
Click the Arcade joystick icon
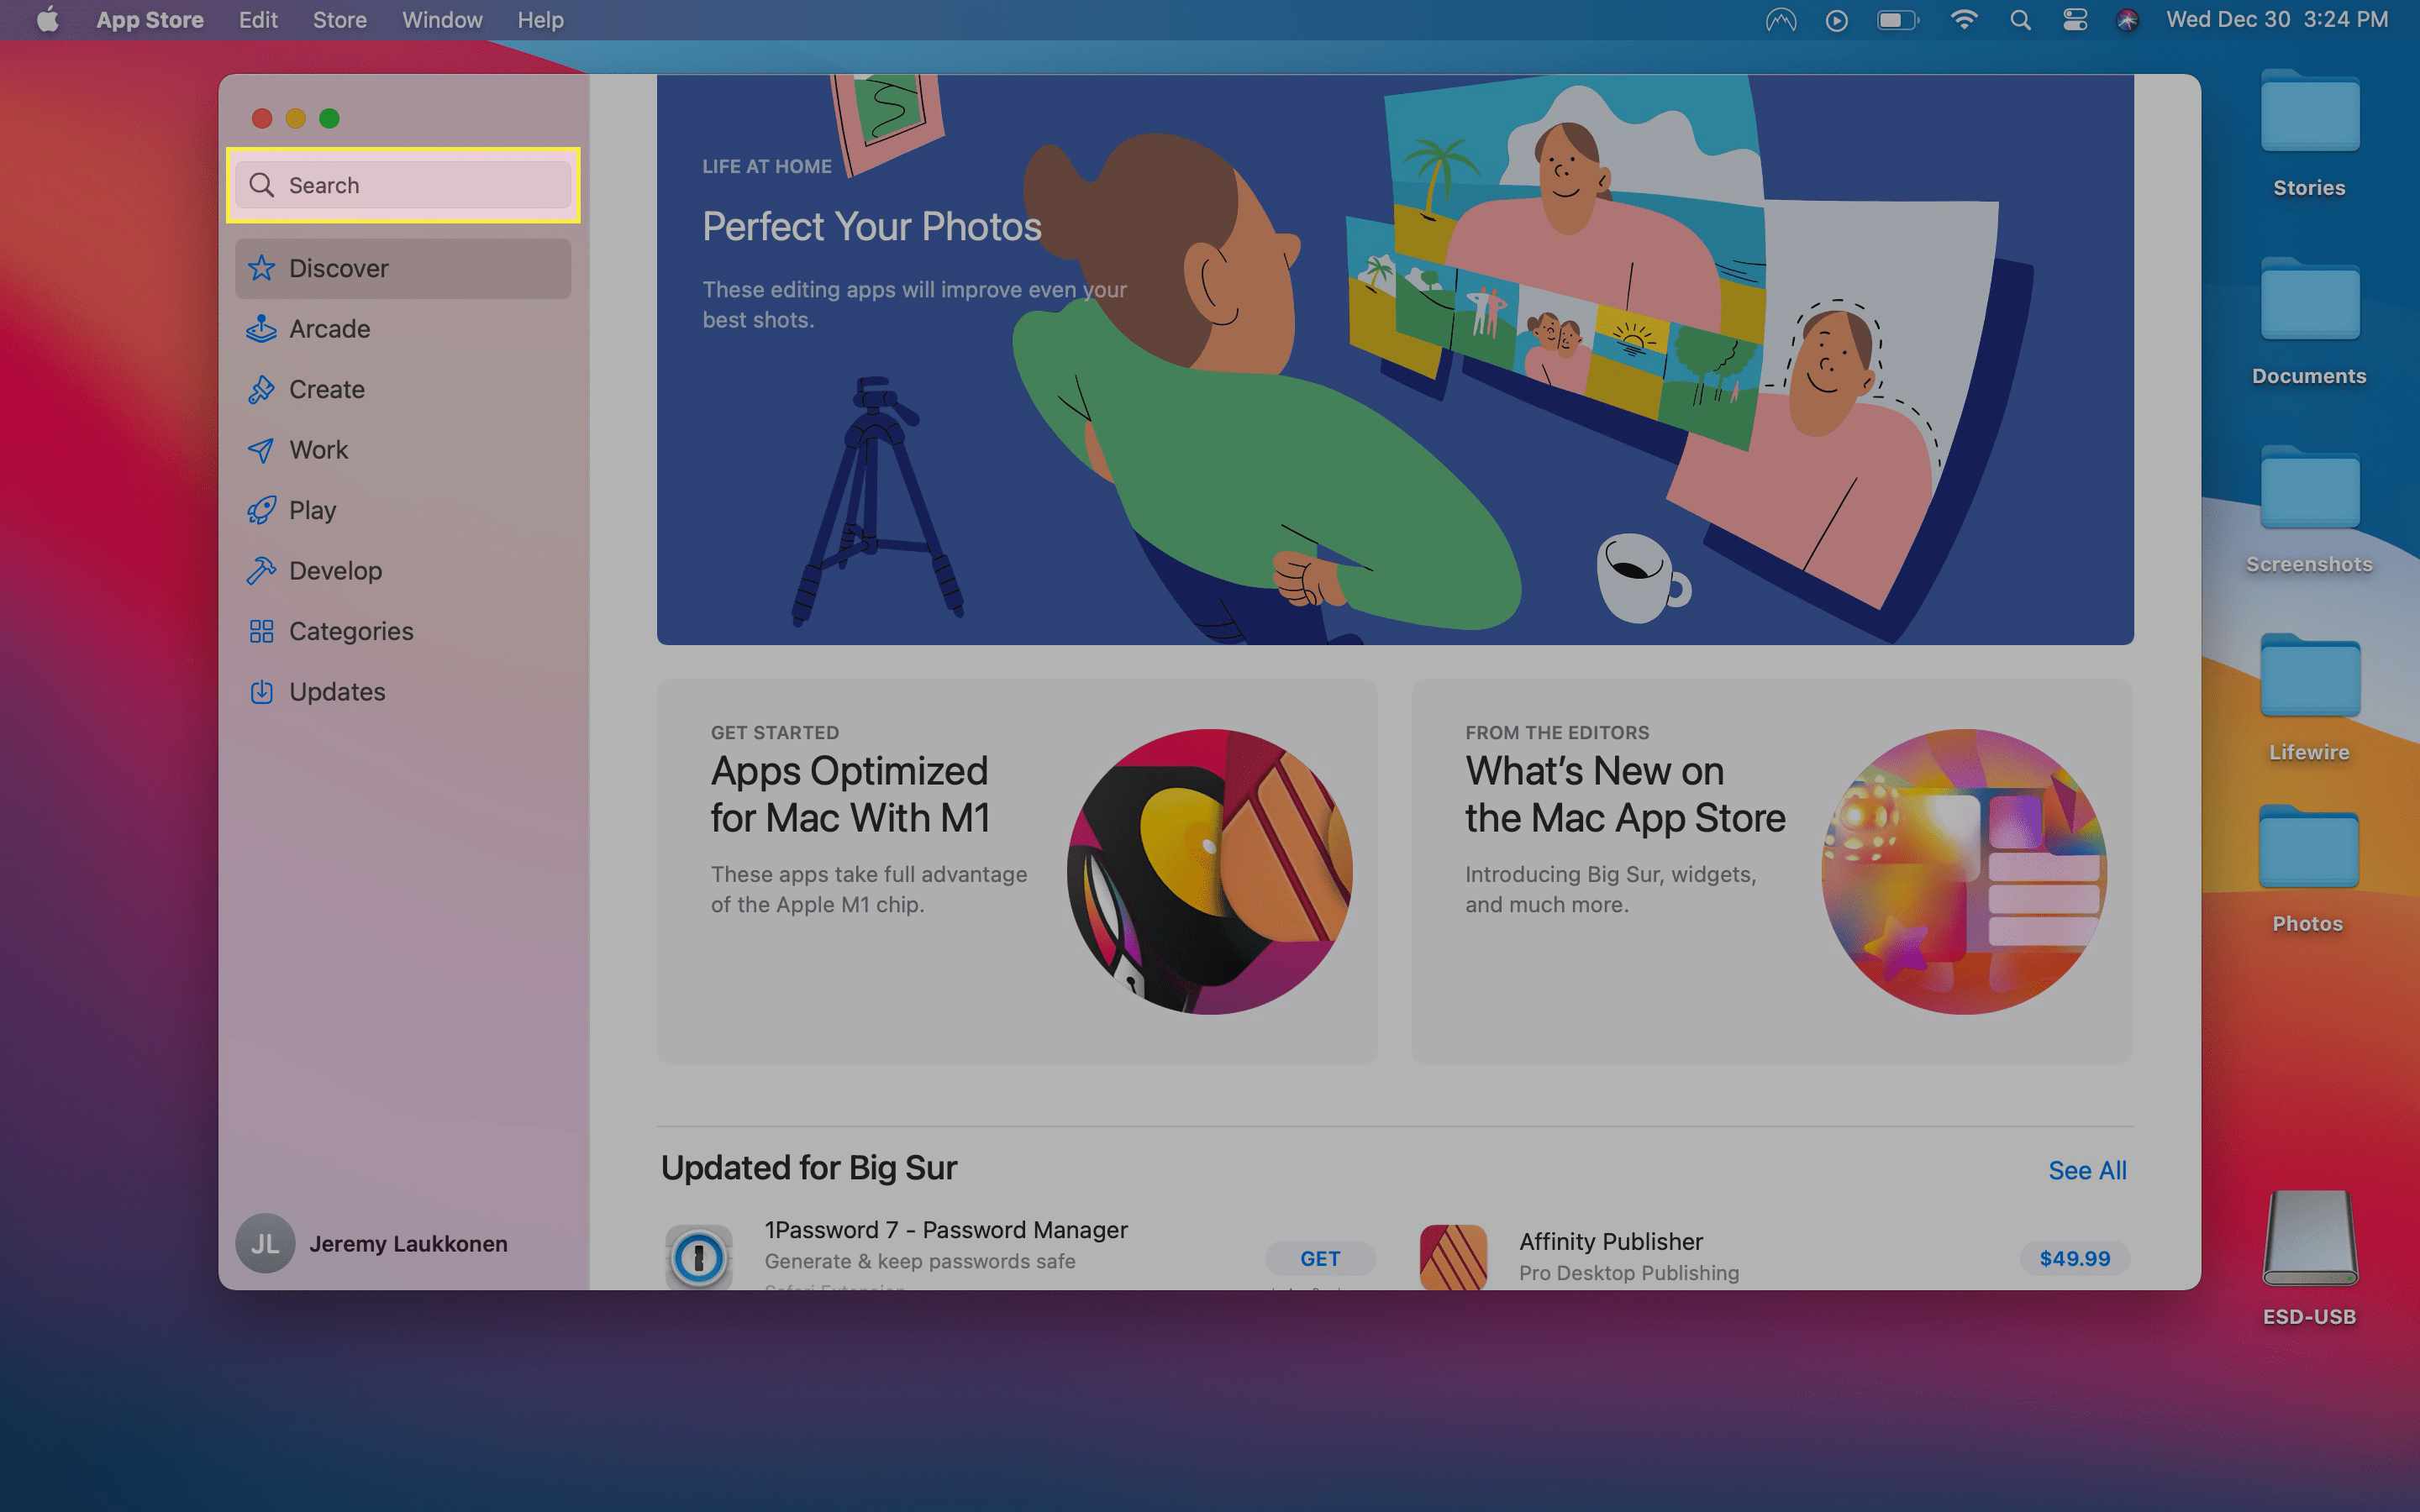(x=261, y=329)
